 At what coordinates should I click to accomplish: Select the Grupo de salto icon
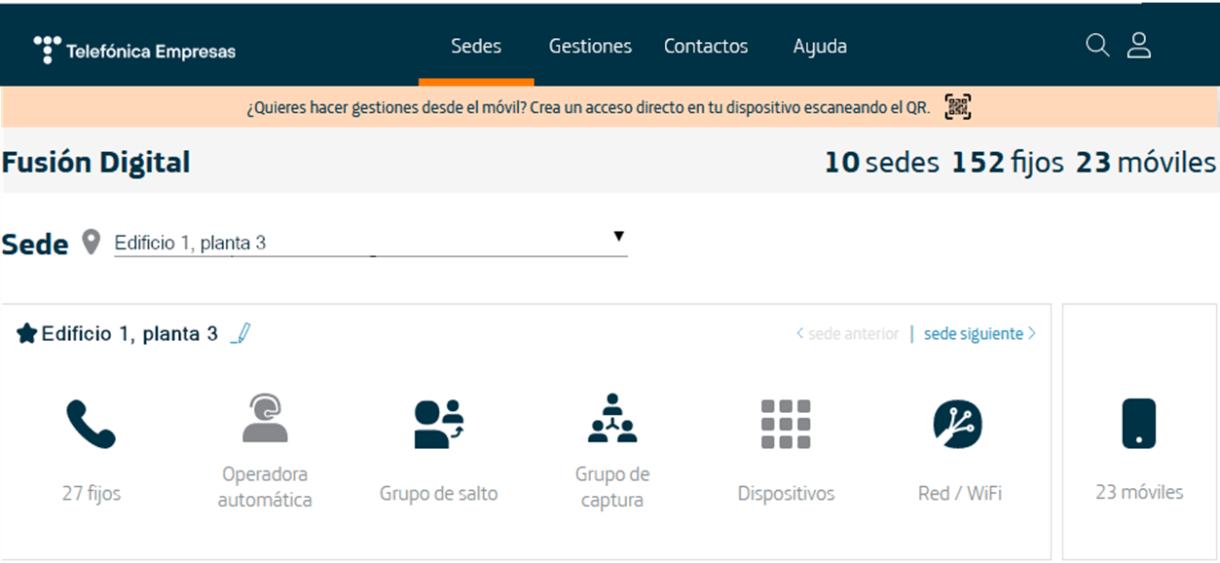point(438,424)
